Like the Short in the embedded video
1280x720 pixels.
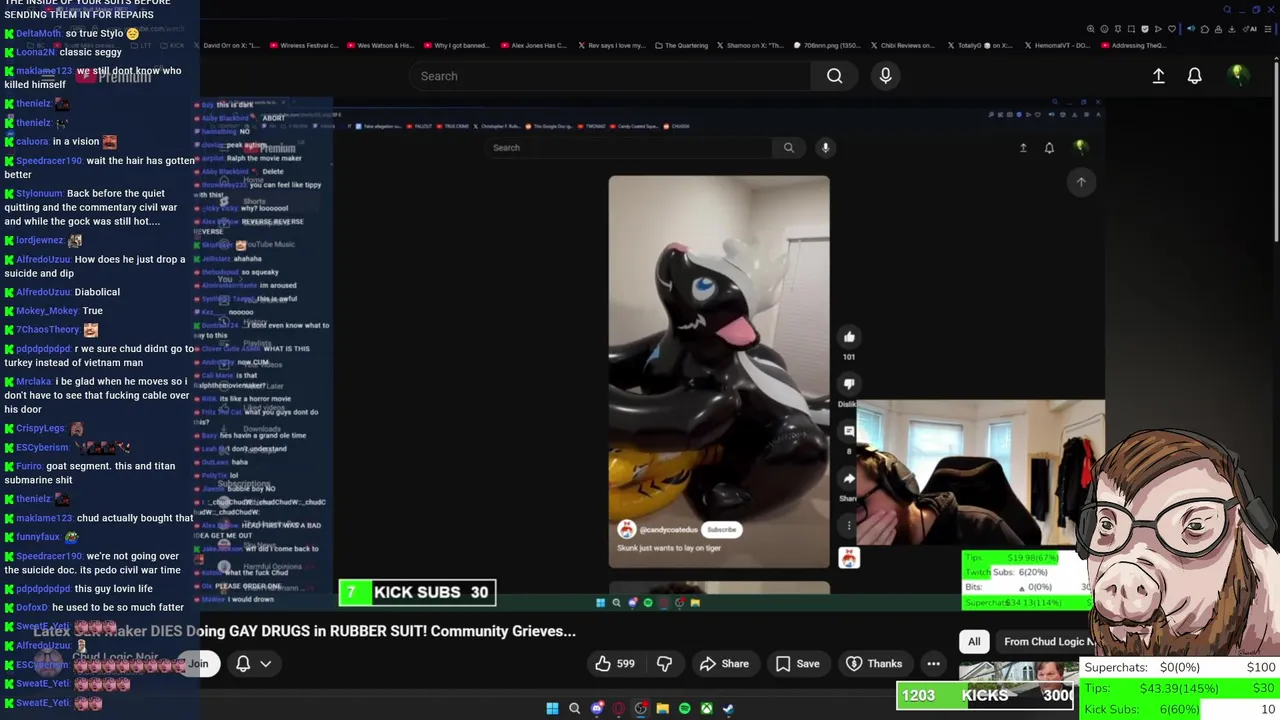(x=849, y=337)
